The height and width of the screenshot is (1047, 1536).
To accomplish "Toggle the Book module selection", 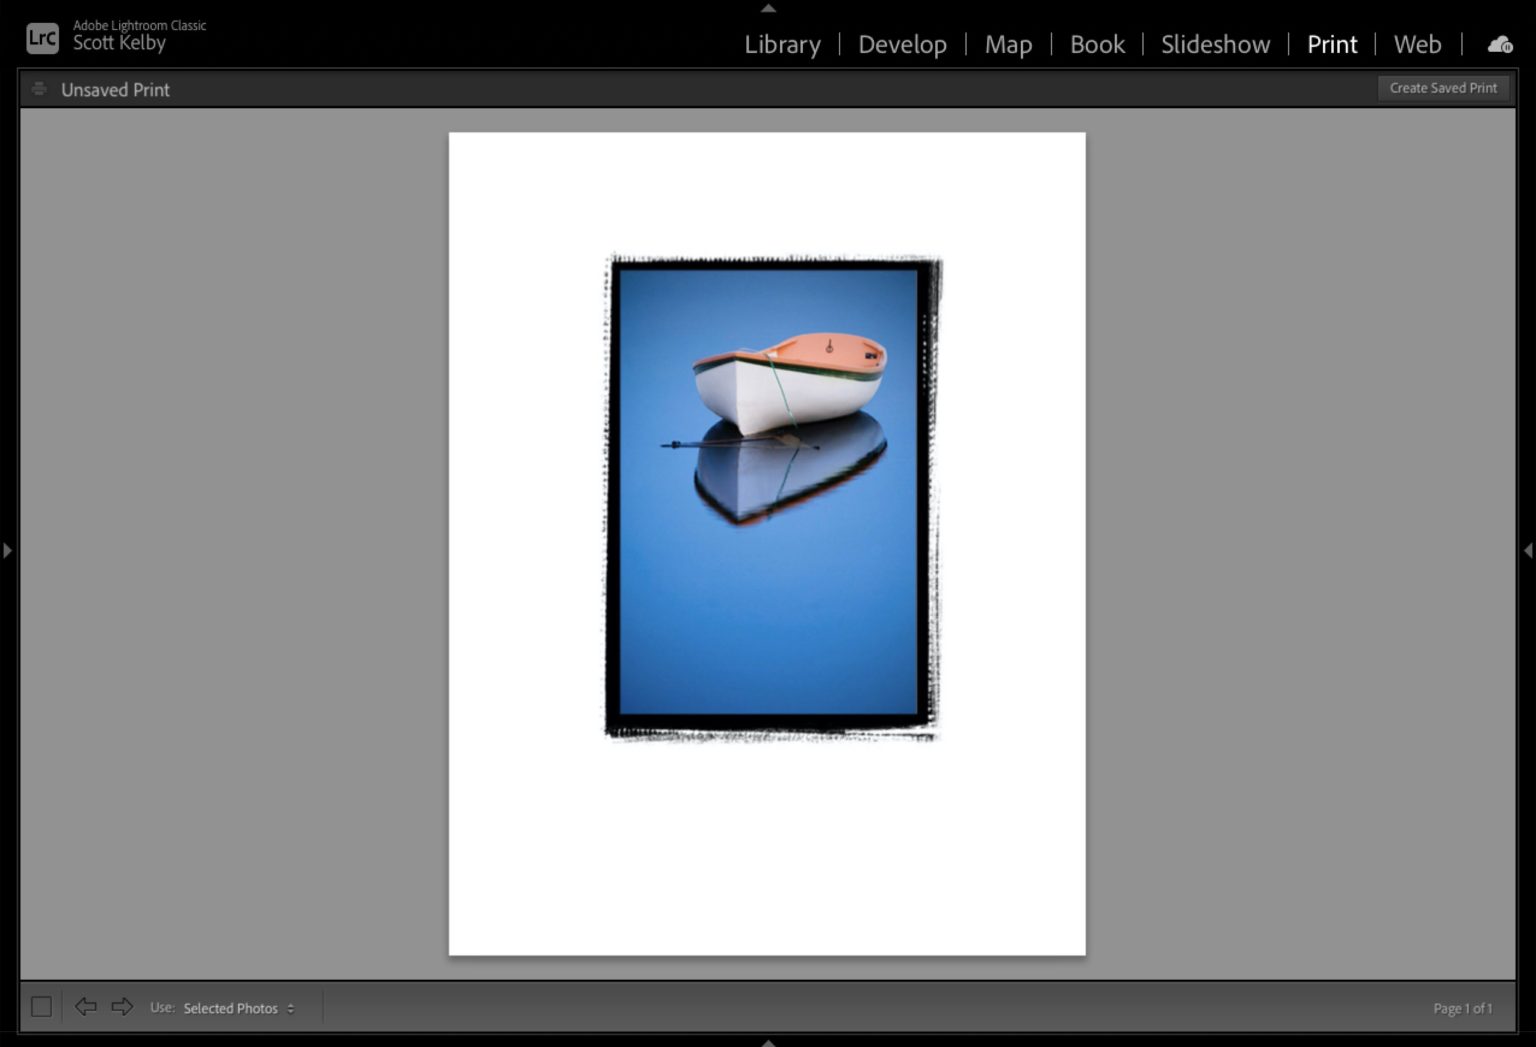I will 1096,44.
